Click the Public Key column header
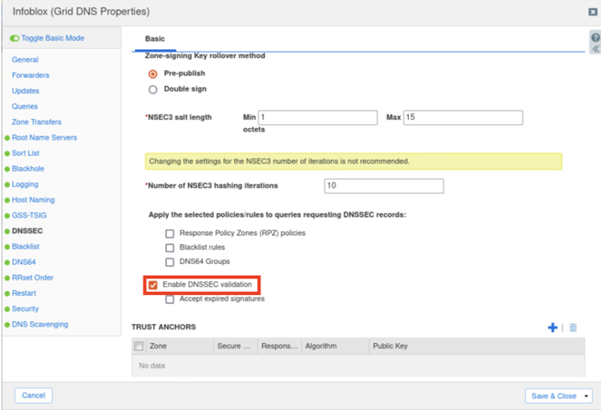The height and width of the screenshot is (410, 601). (x=477, y=346)
